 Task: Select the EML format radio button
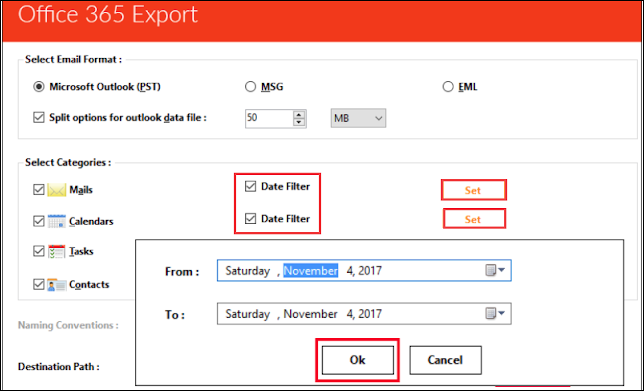click(448, 87)
